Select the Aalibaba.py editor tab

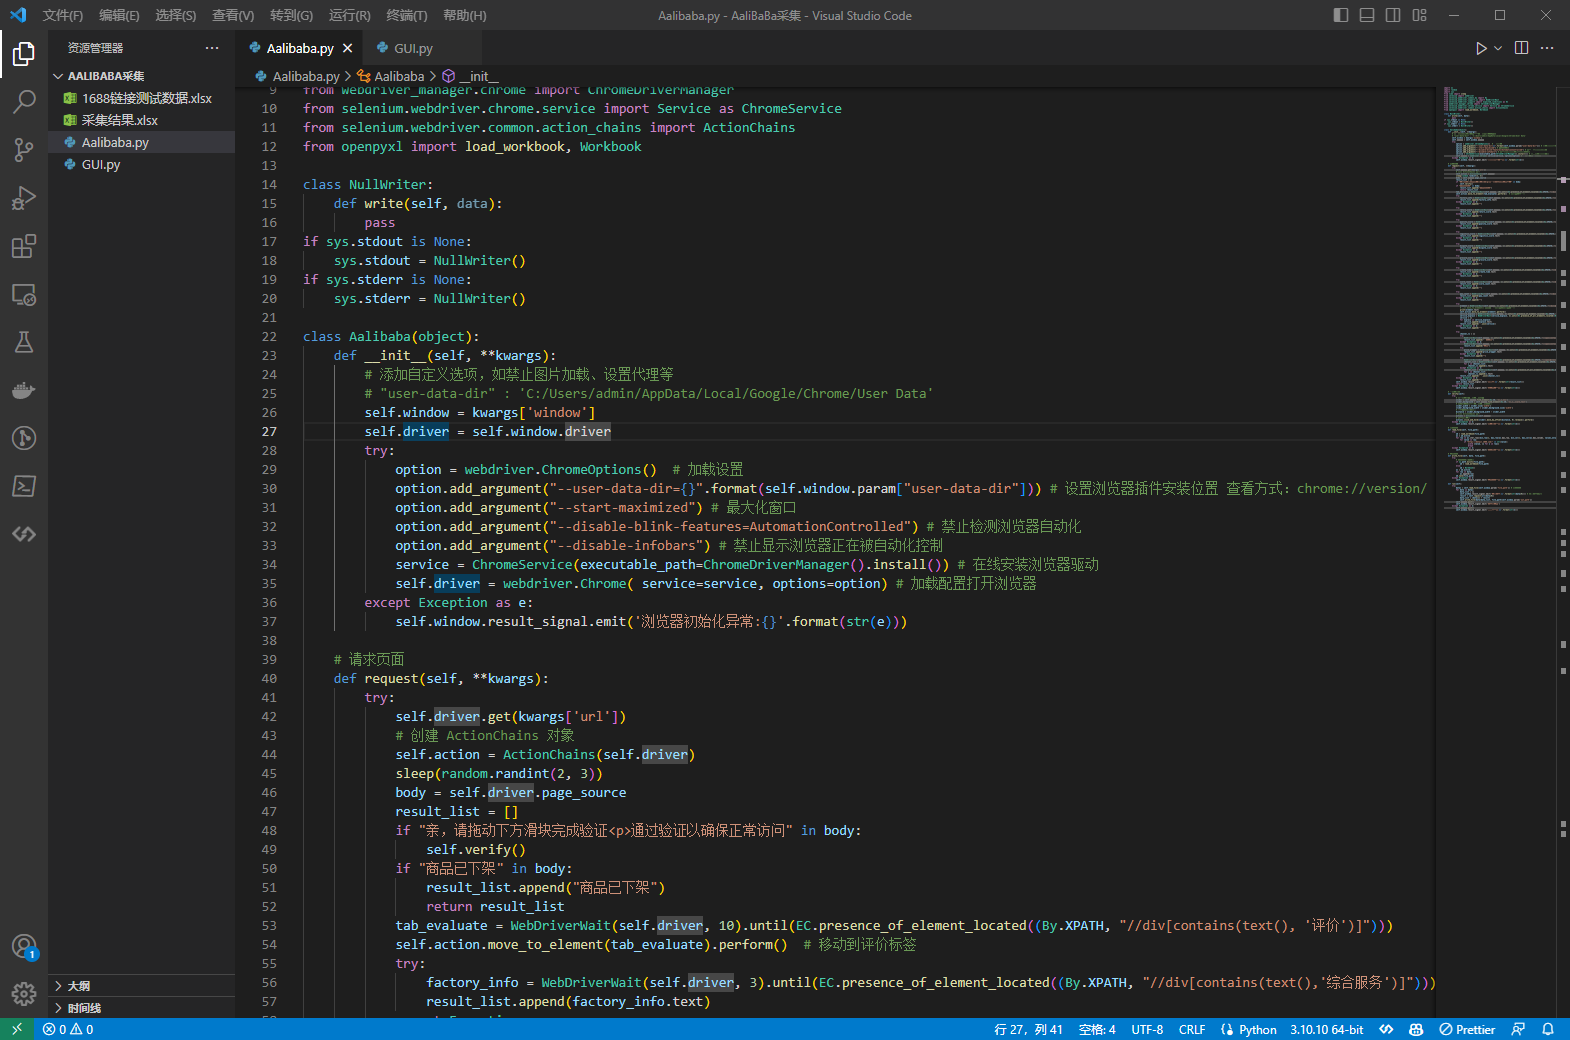(300, 48)
